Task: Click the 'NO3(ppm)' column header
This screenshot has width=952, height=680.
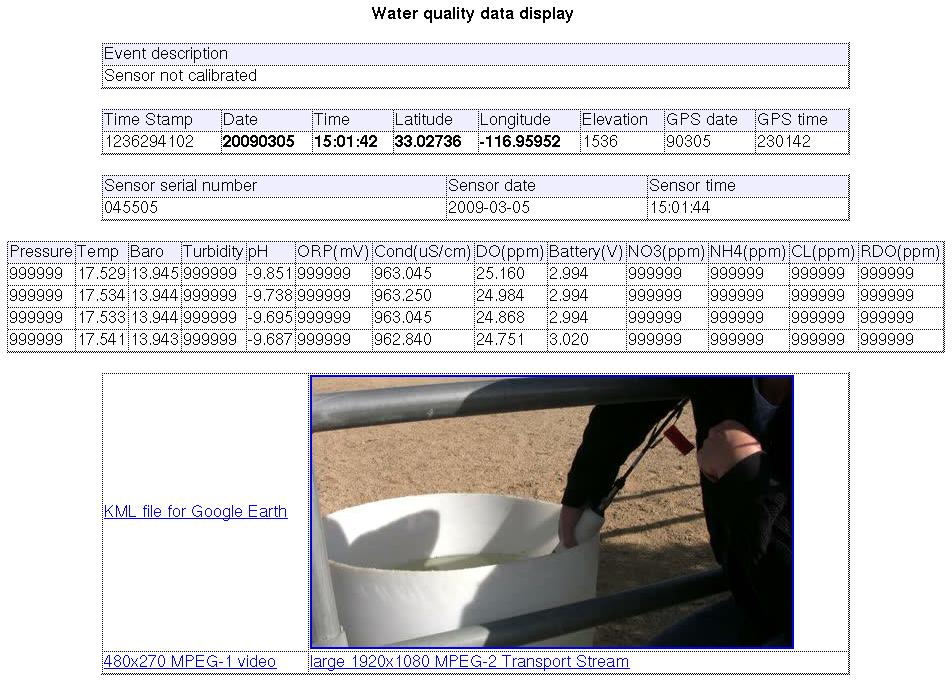Action: point(666,251)
